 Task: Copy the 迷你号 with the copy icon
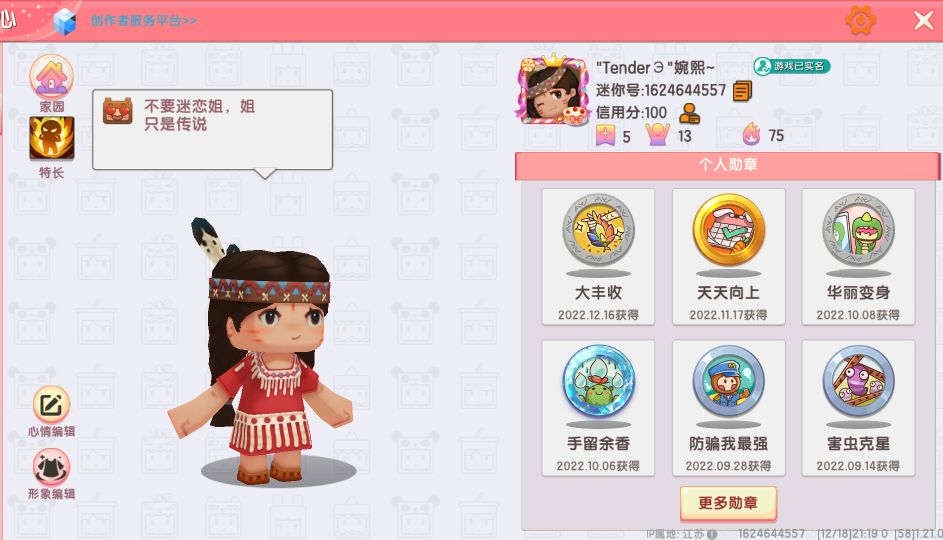(x=742, y=91)
